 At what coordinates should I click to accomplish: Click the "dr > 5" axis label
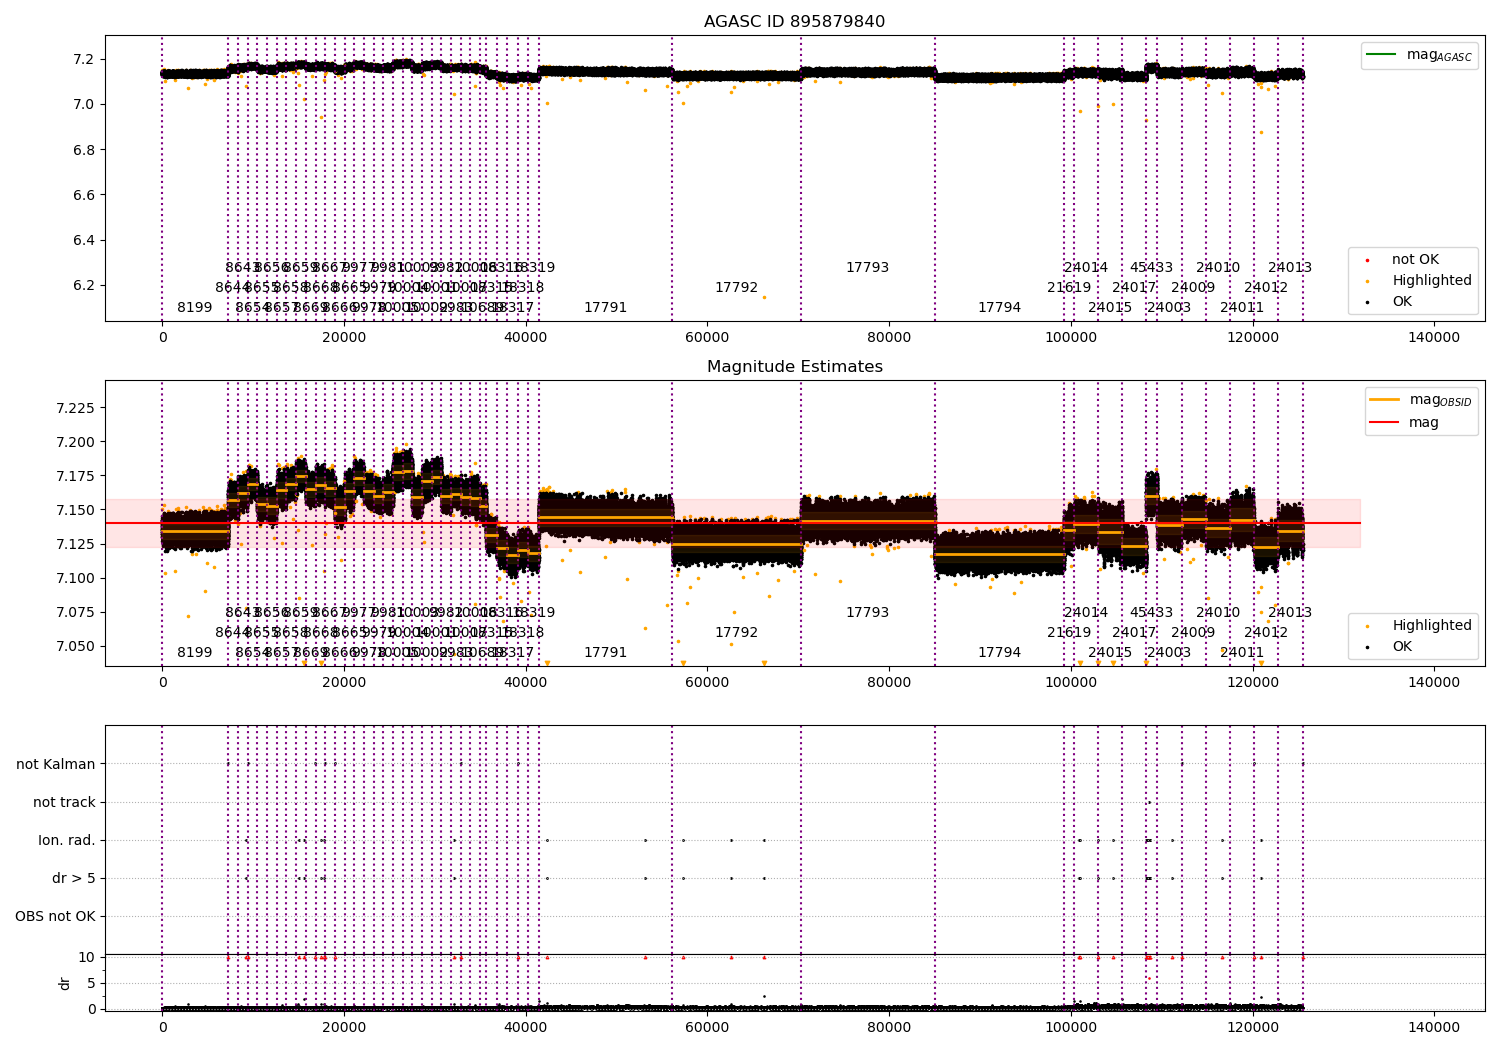[74, 878]
